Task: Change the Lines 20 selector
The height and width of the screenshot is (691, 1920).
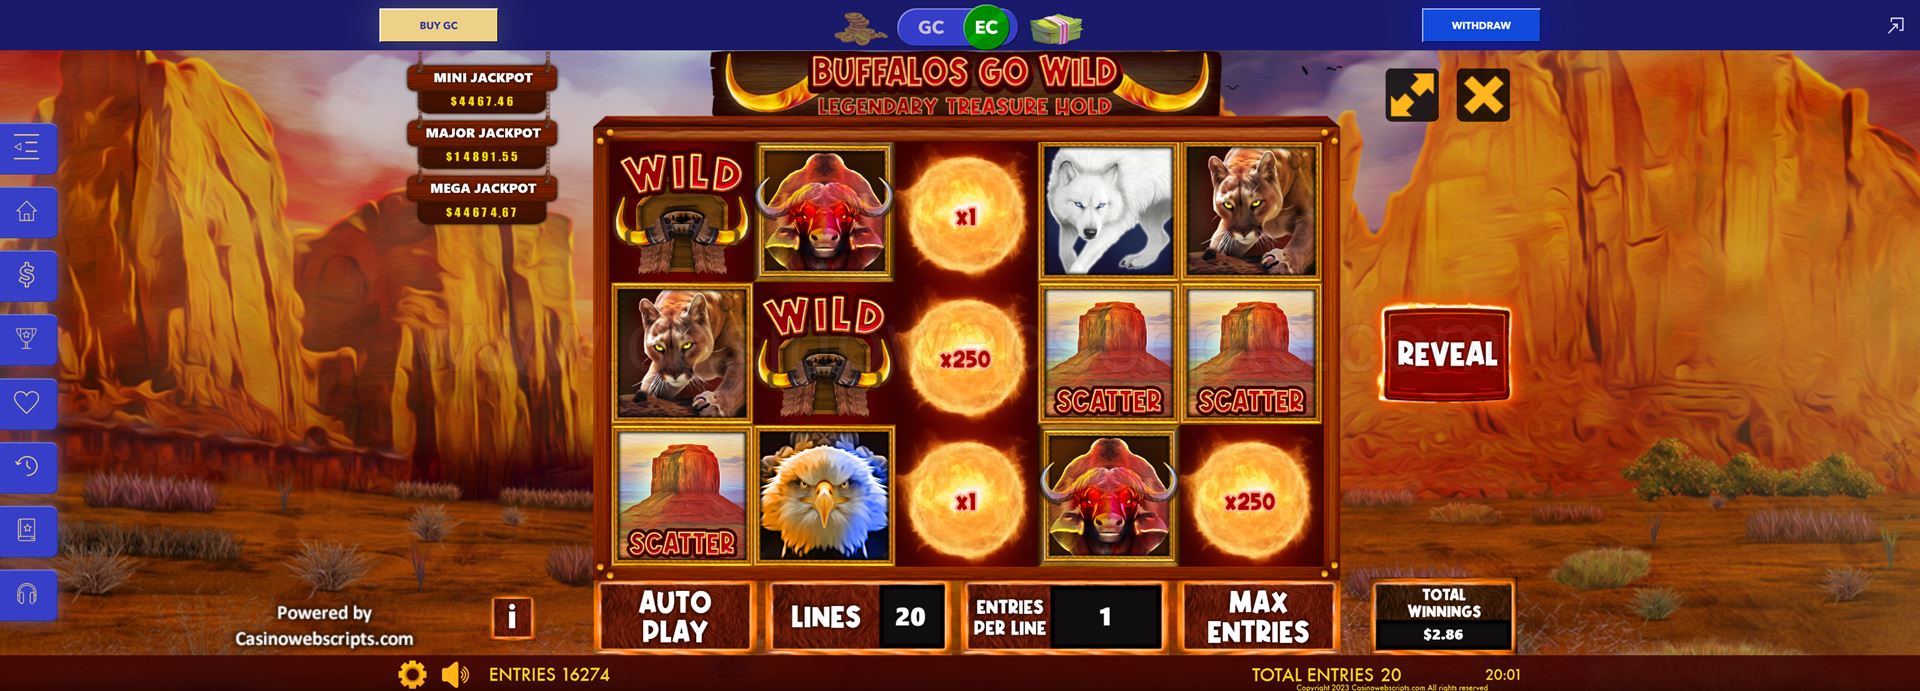Action: pyautogui.click(x=857, y=617)
